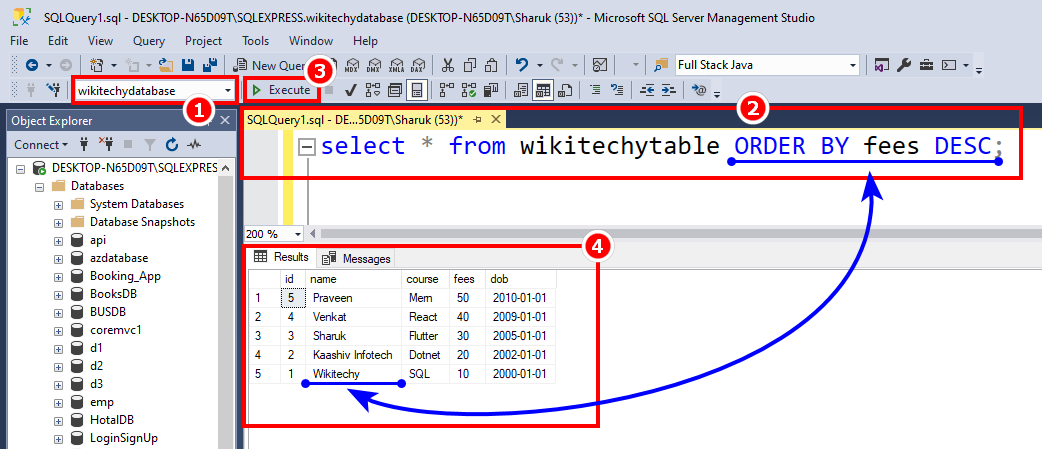Click the Save All toolbar icon
Image resolution: width=1042 pixels, height=449 pixels.
coord(210,65)
